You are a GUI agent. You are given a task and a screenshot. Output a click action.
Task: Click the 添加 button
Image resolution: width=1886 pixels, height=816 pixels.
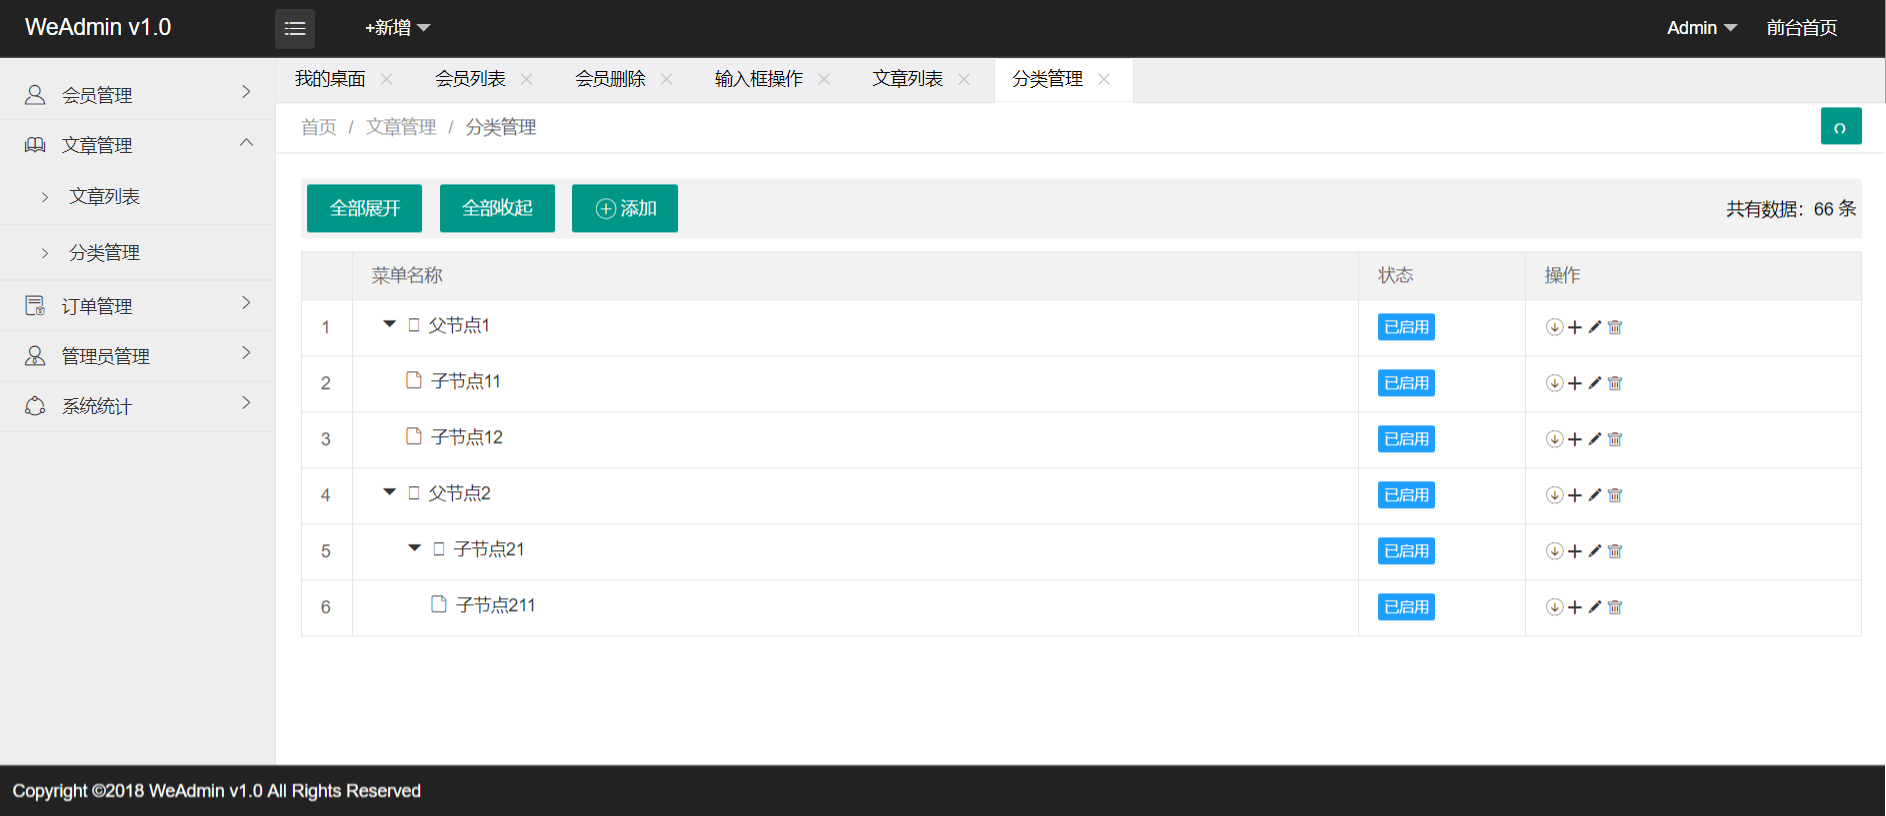[x=625, y=208]
